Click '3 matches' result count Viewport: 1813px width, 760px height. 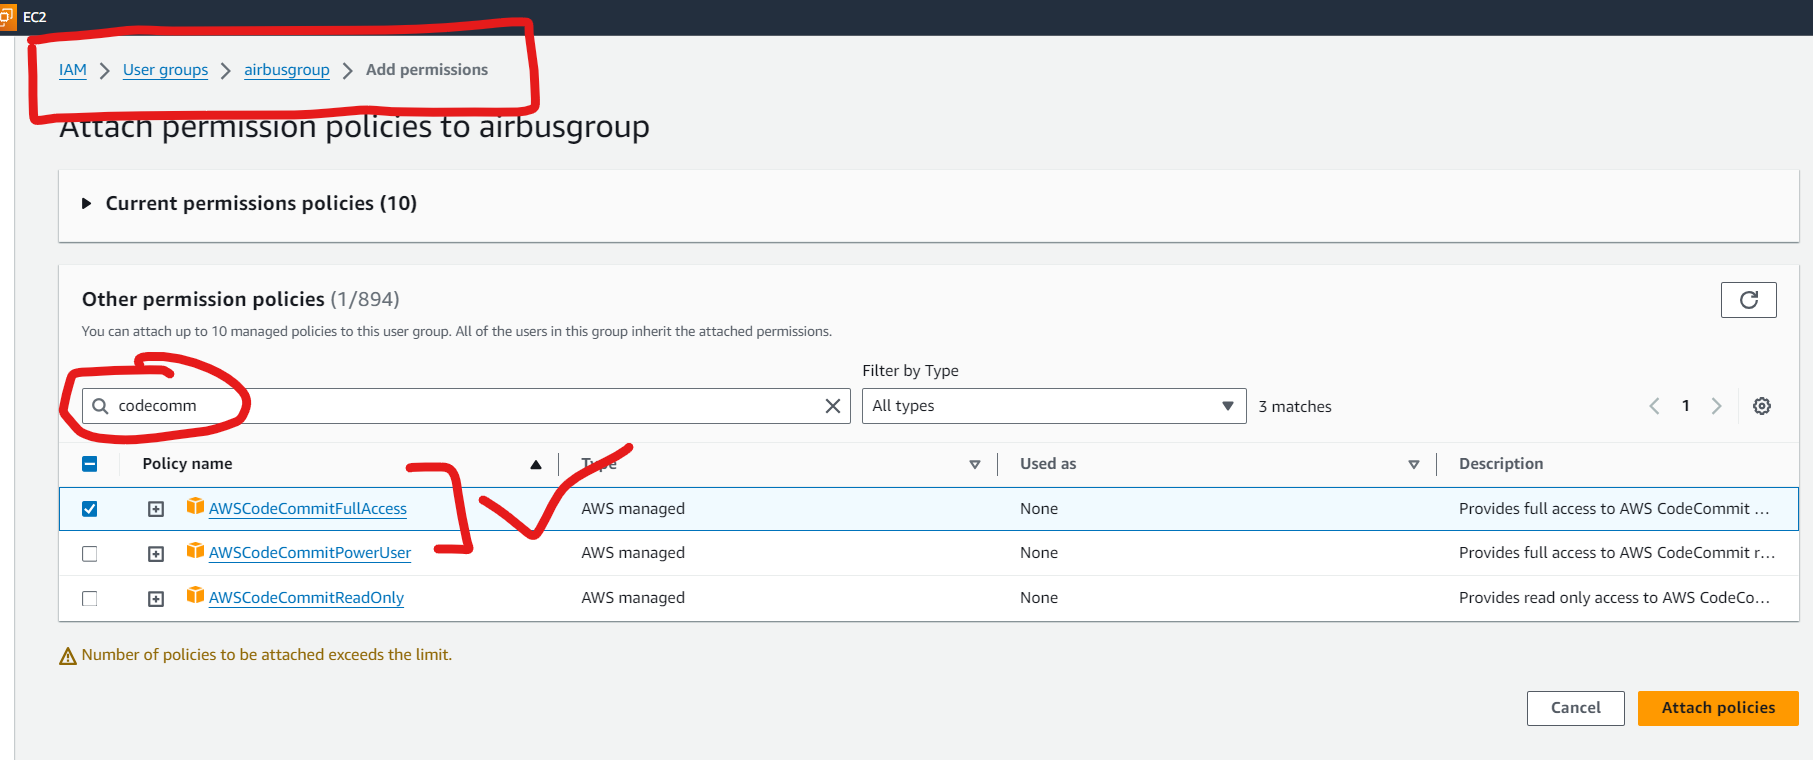pos(1295,407)
